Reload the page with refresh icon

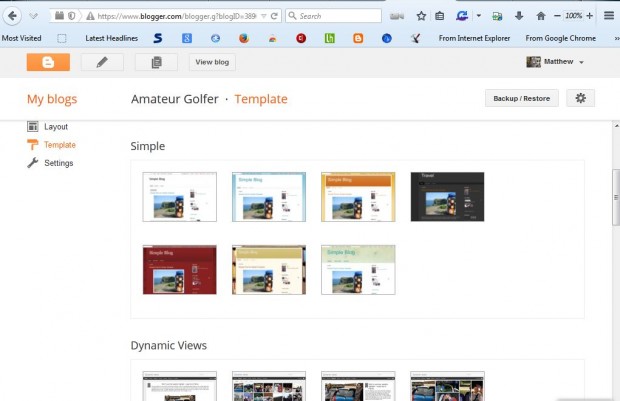274,16
